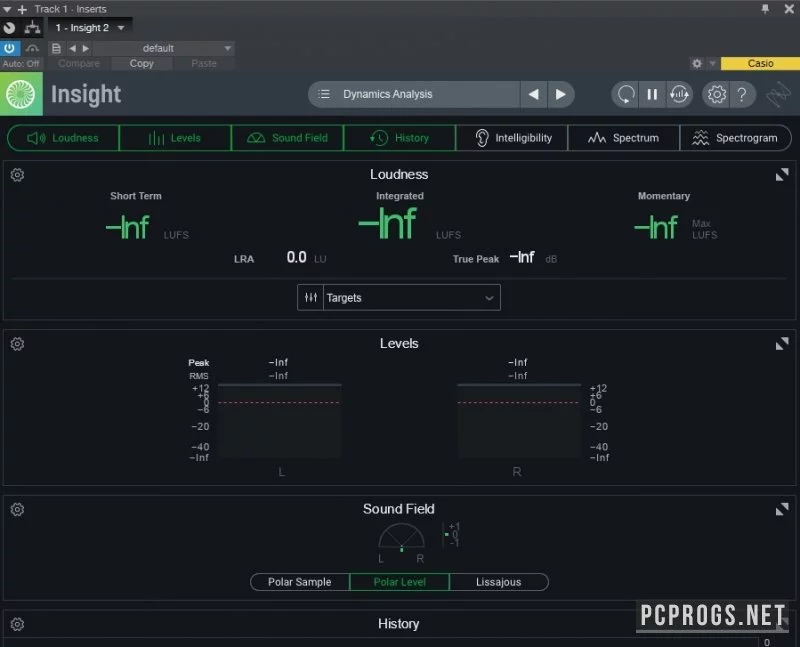
Task: Toggle the Sound Field module tab
Action: [x=287, y=138]
